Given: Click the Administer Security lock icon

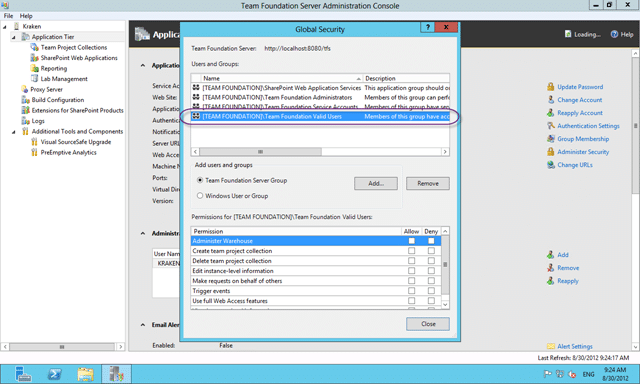Looking at the screenshot, I should [551, 152].
